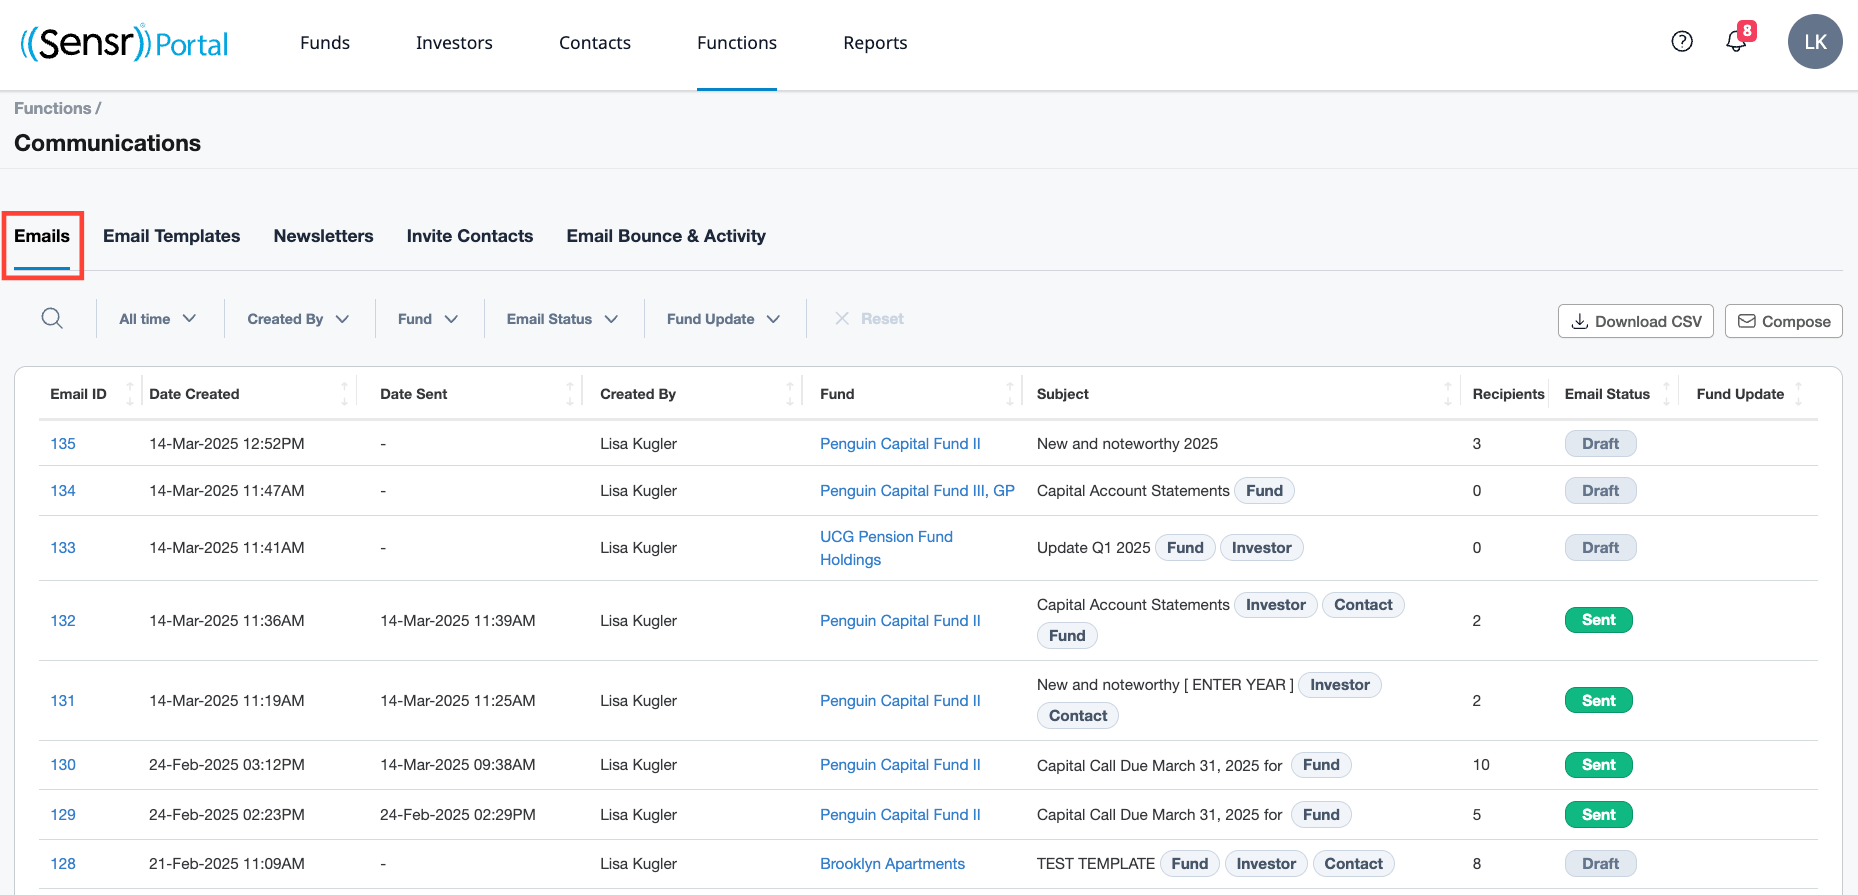Screen dimensions: 1858x895
Task: Sort by Date Created column arrows
Action: [344, 394]
